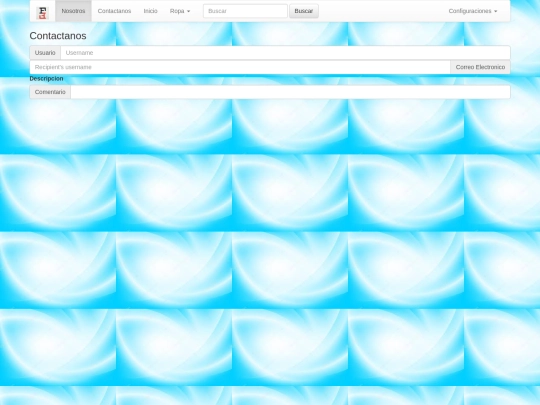The width and height of the screenshot is (540, 405).
Task: Click the Comentario text field
Action: point(290,92)
